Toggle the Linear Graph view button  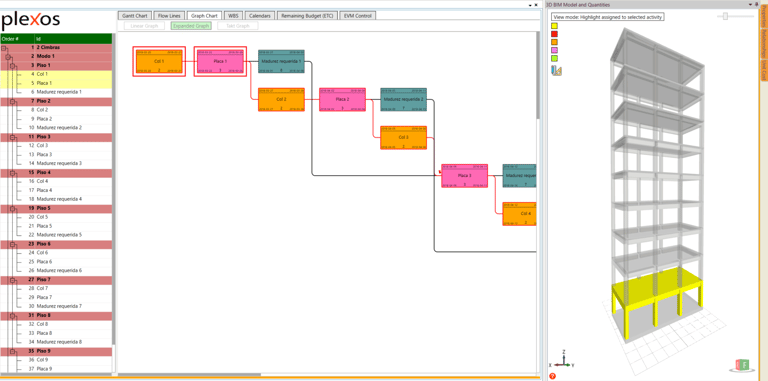(144, 25)
